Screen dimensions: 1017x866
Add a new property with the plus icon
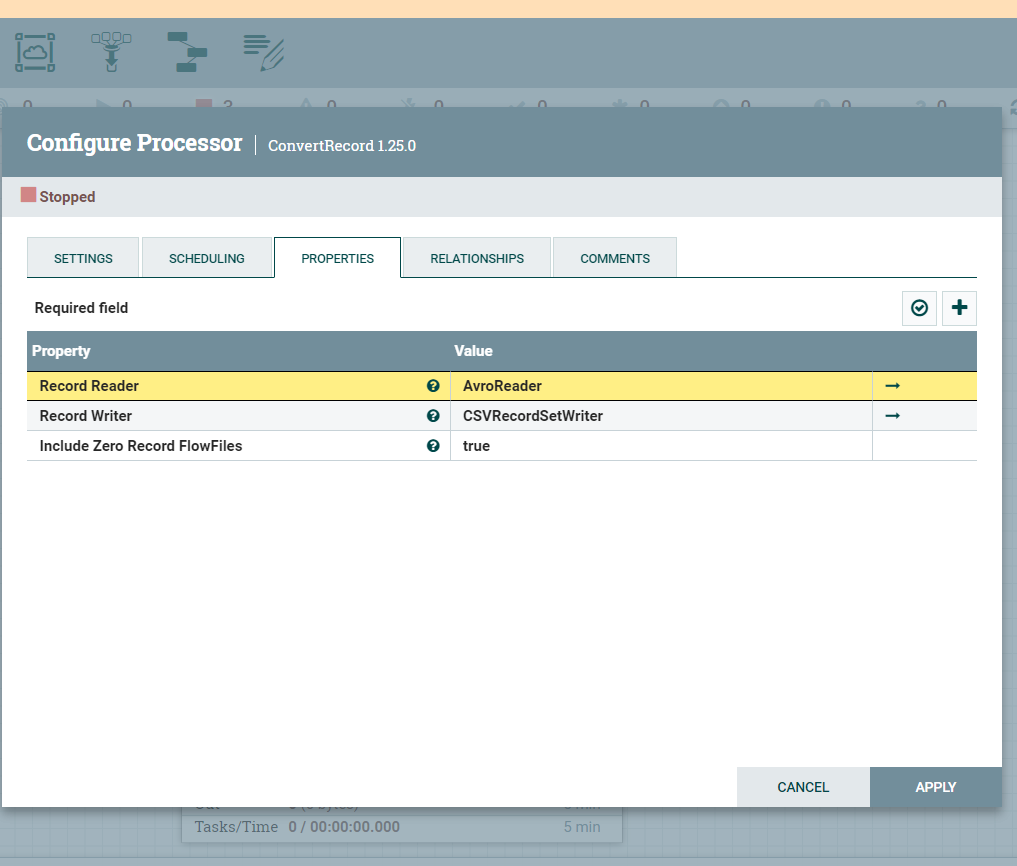(x=959, y=308)
